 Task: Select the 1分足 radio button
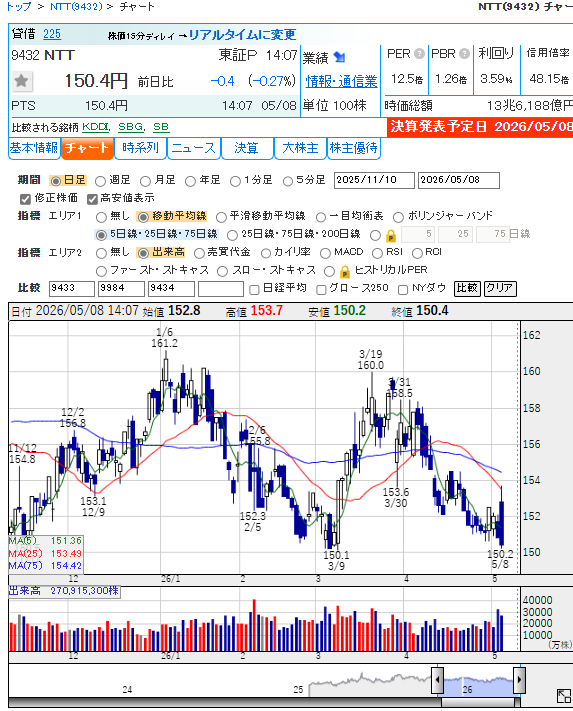[235, 181]
